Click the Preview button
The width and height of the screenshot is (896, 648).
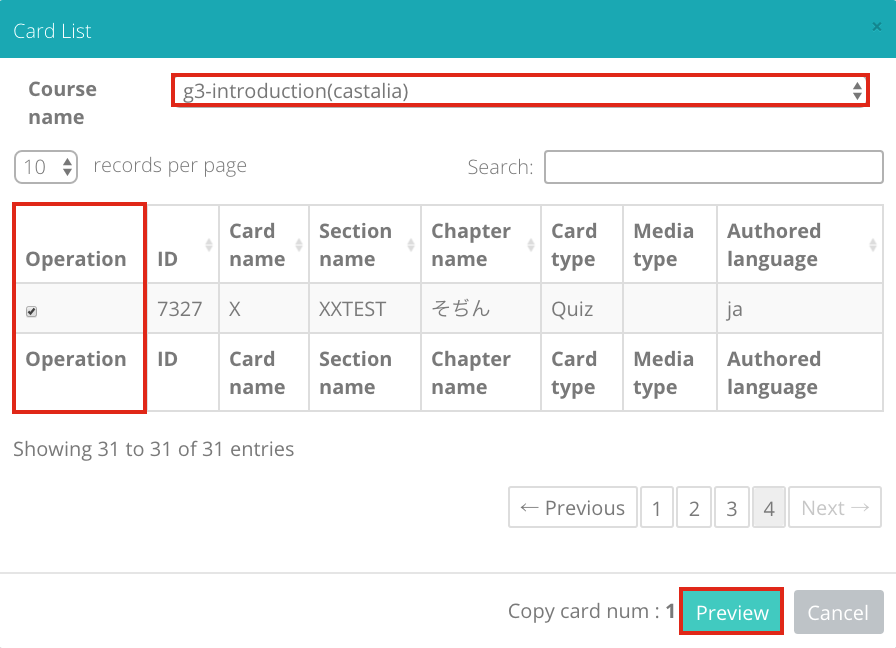[731, 612]
